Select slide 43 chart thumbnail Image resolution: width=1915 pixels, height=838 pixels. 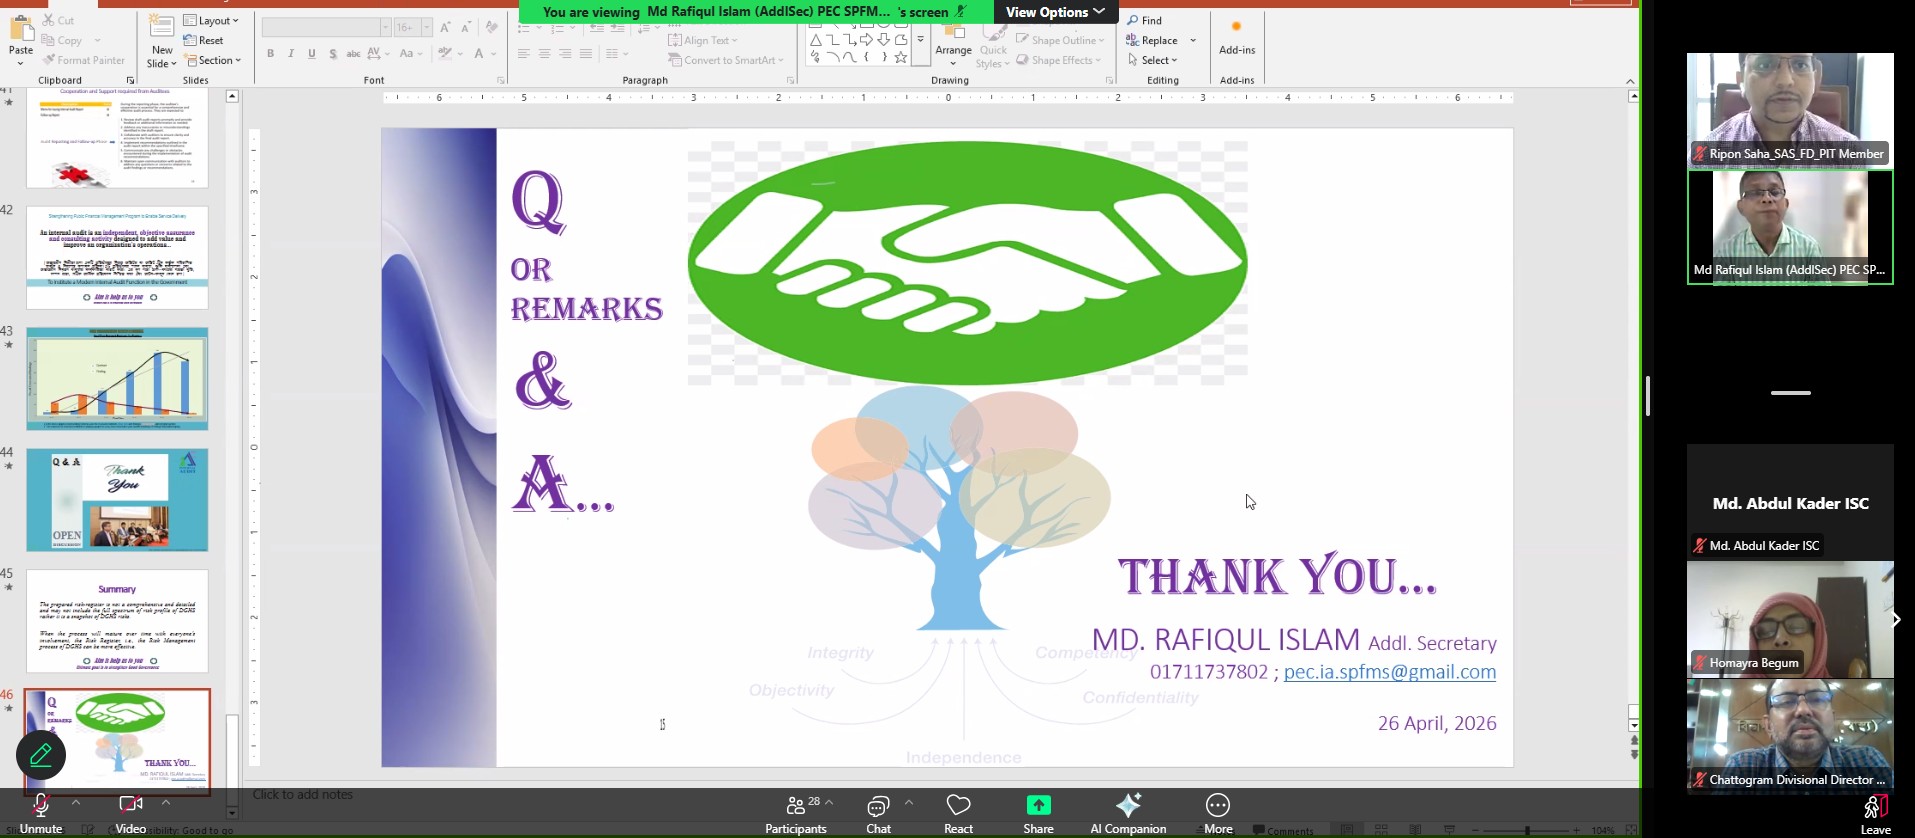pos(117,379)
